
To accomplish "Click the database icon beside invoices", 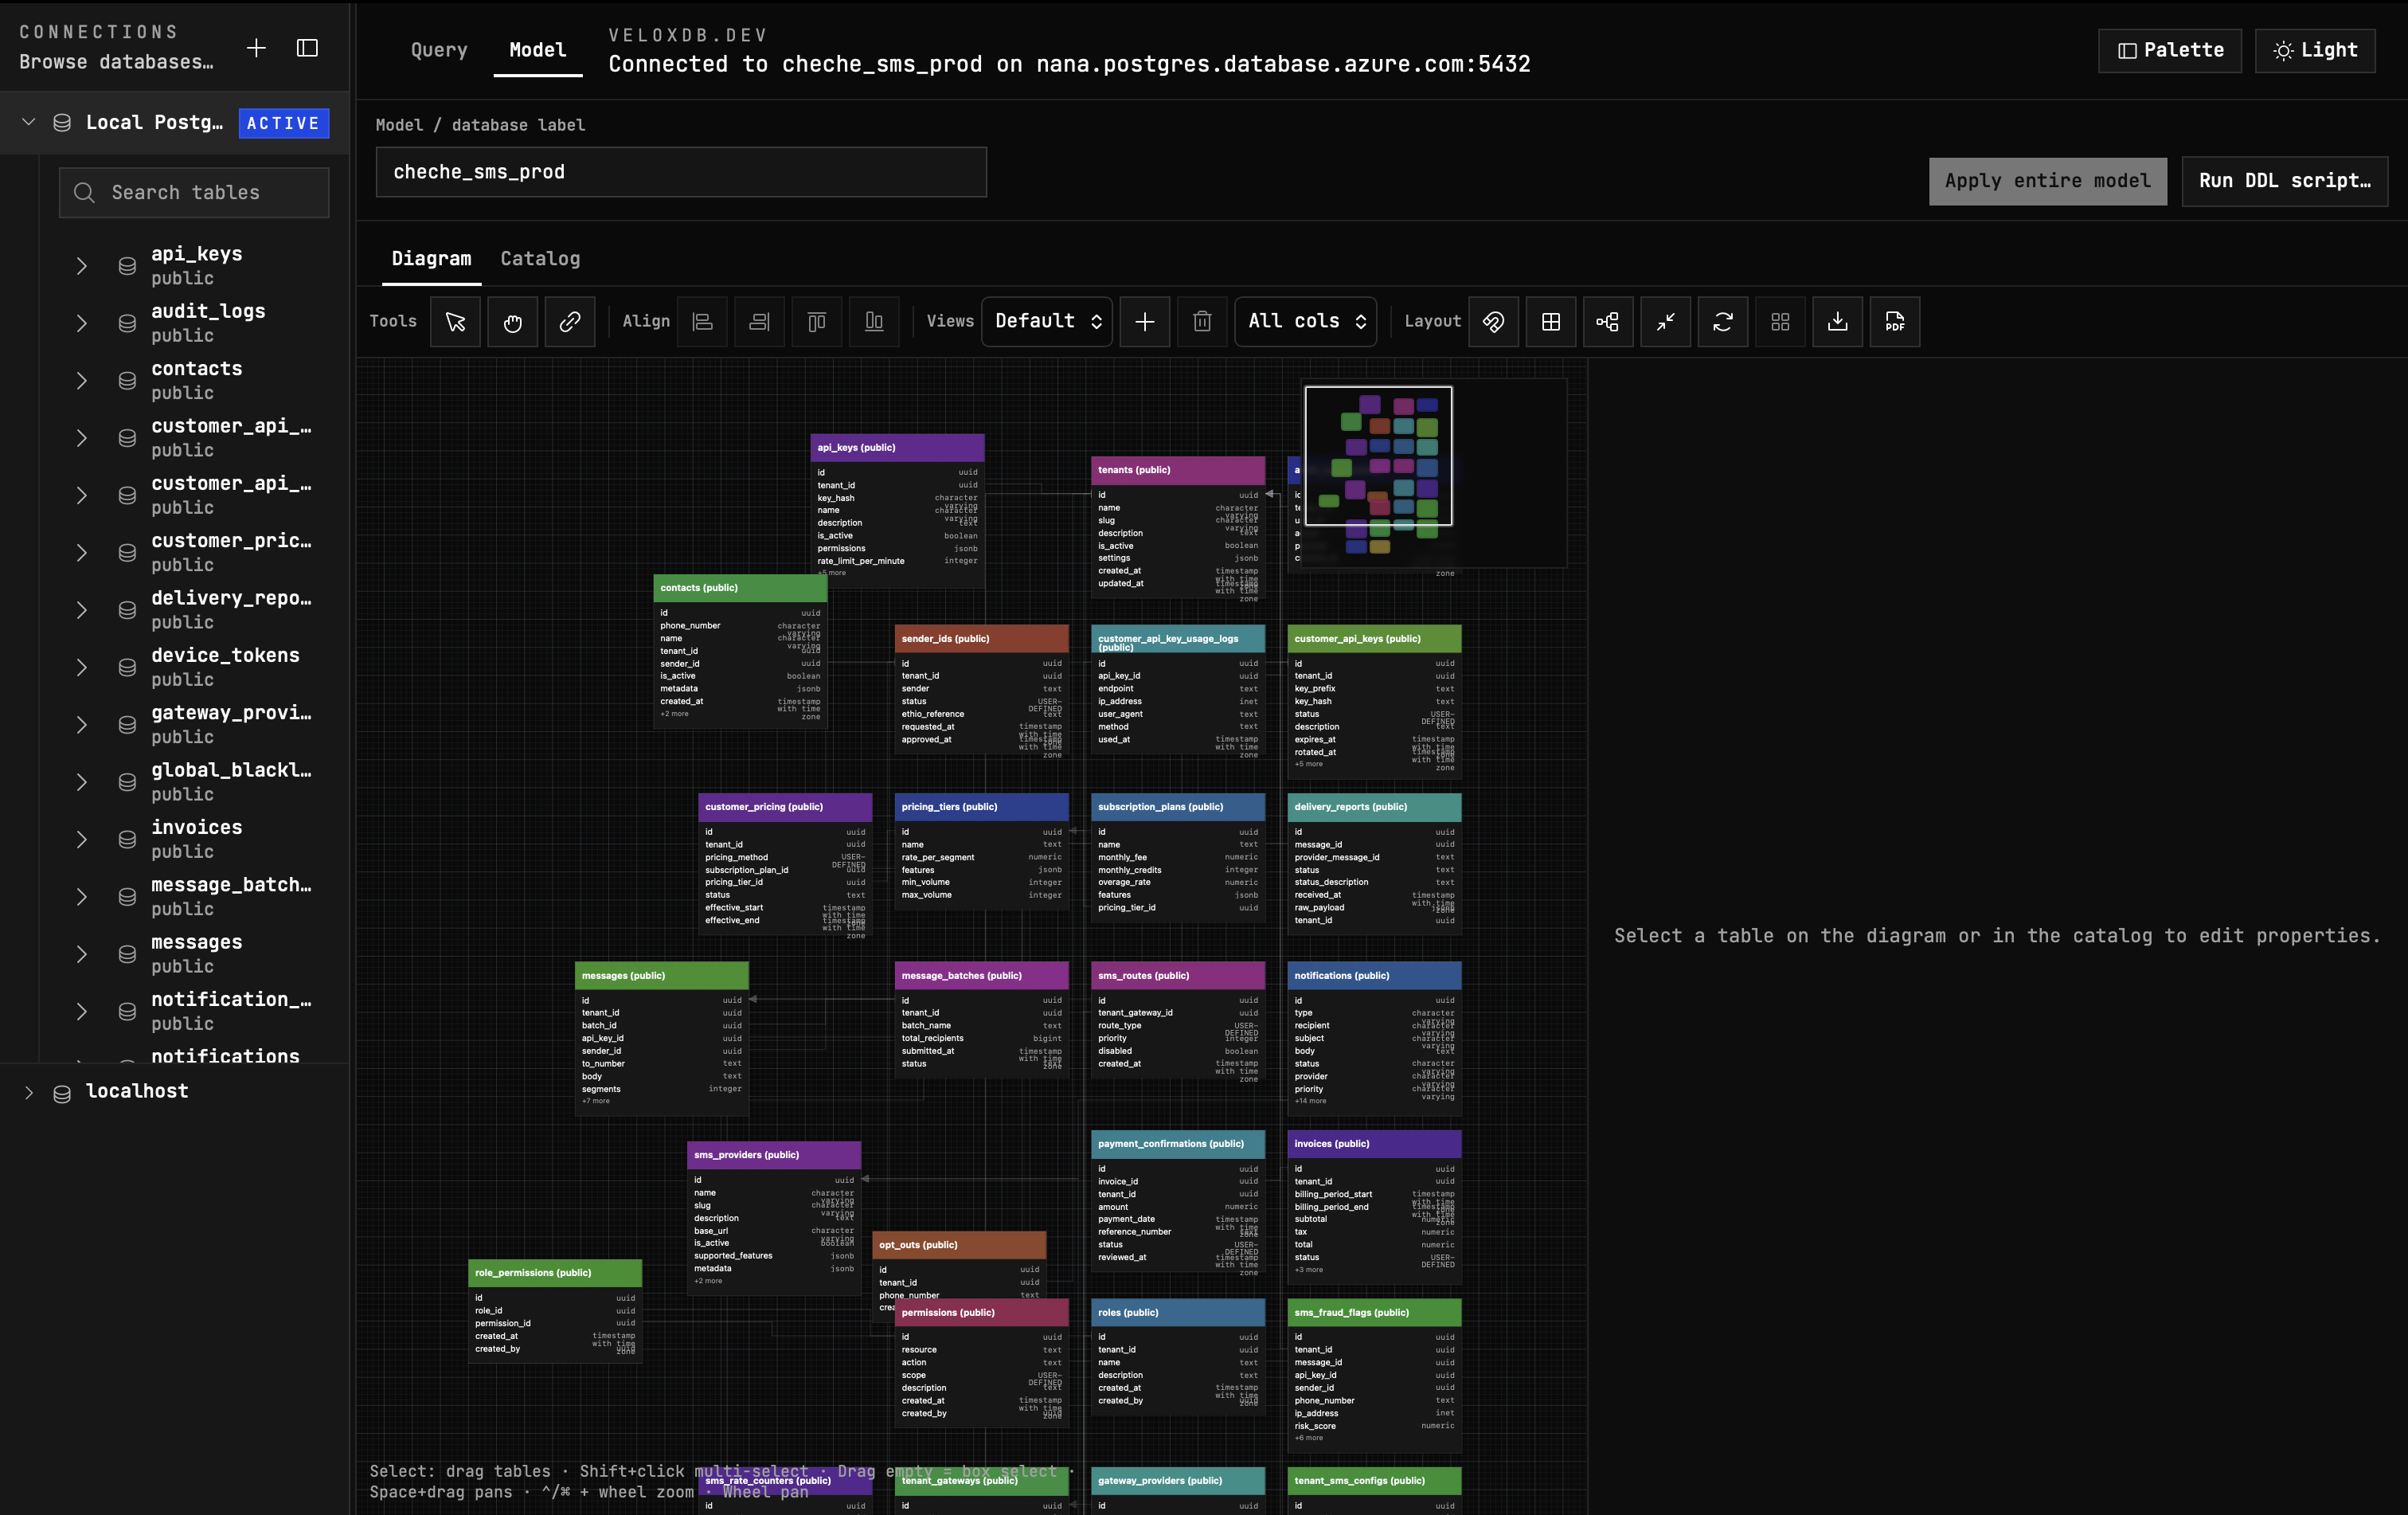I will pos(127,840).
